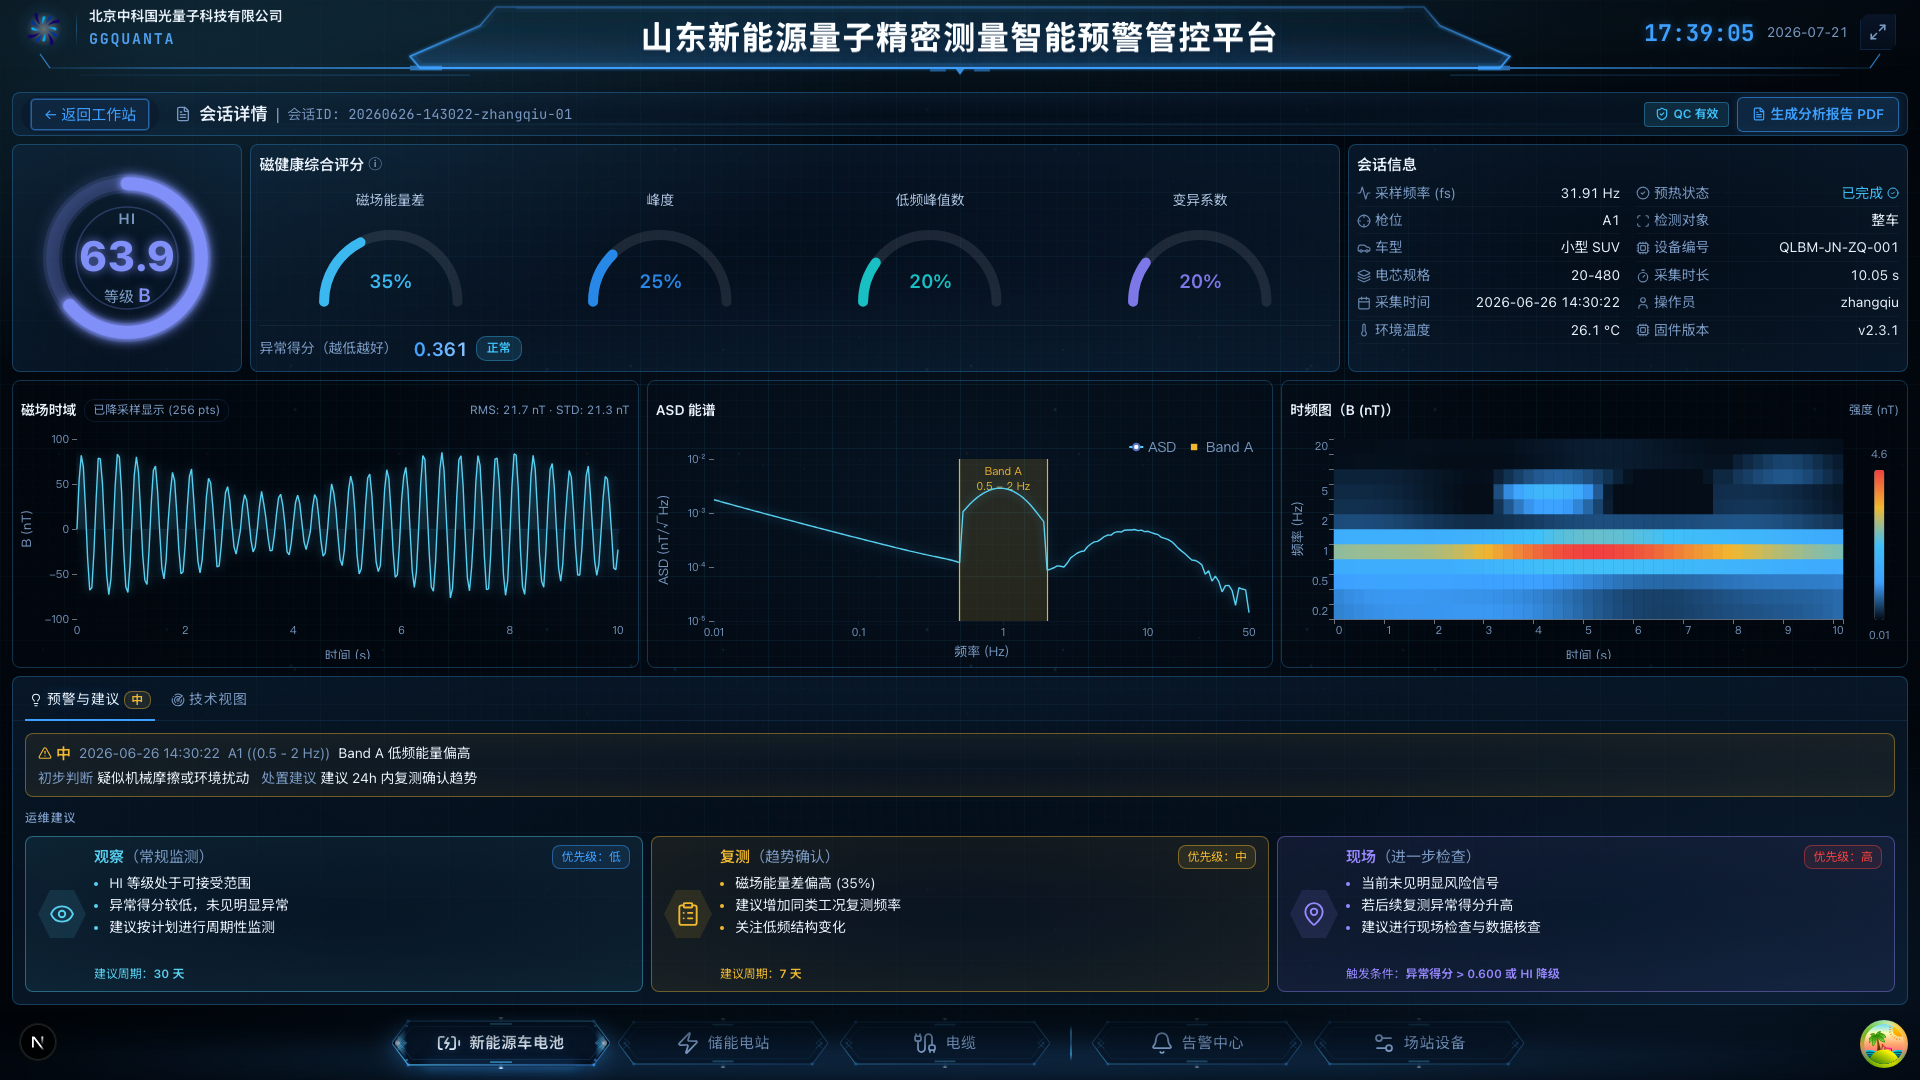Click the 异常得分 value 0.361
Screen dimensions: 1920x1080
(440, 349)
